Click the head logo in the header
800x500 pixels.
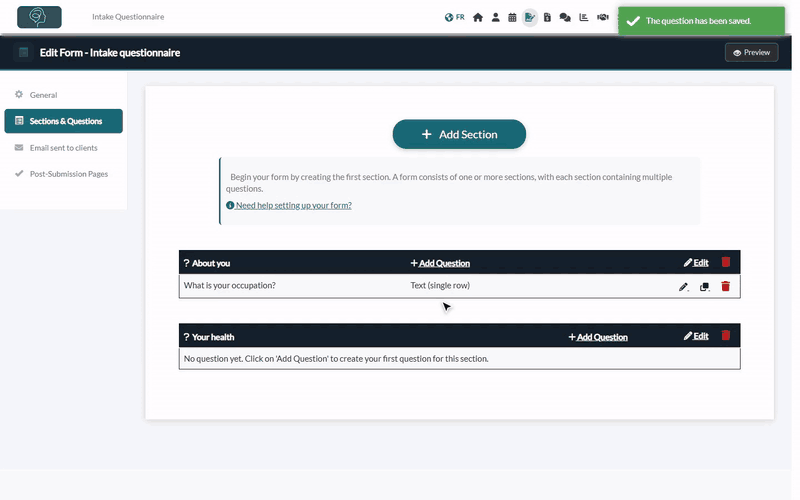(x=39, y=17)
